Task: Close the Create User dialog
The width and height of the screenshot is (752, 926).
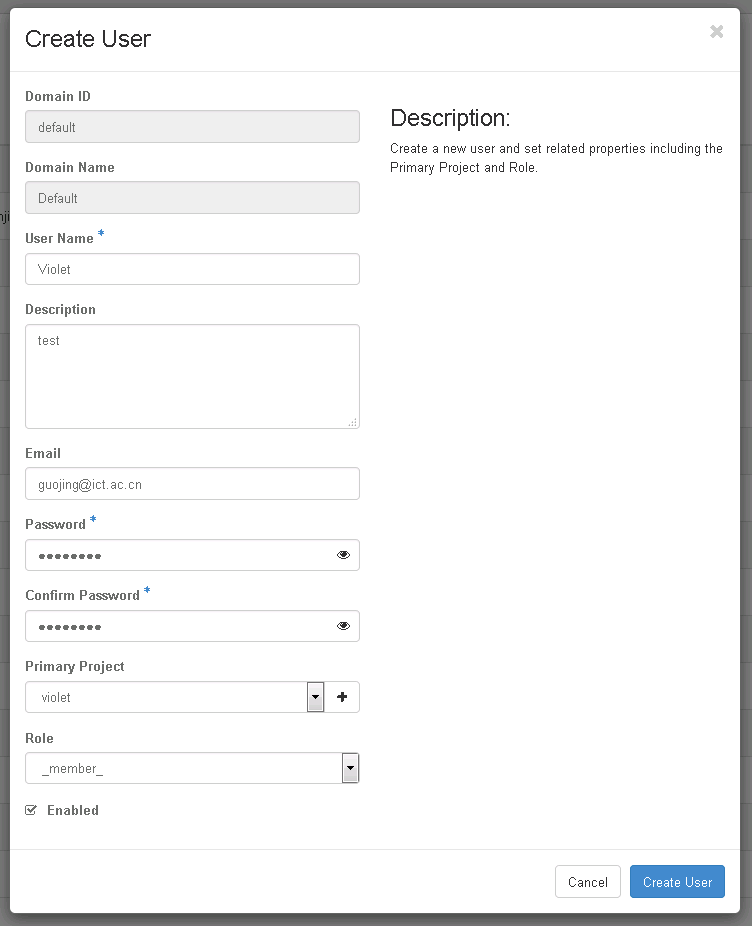Action: point(717,31)
